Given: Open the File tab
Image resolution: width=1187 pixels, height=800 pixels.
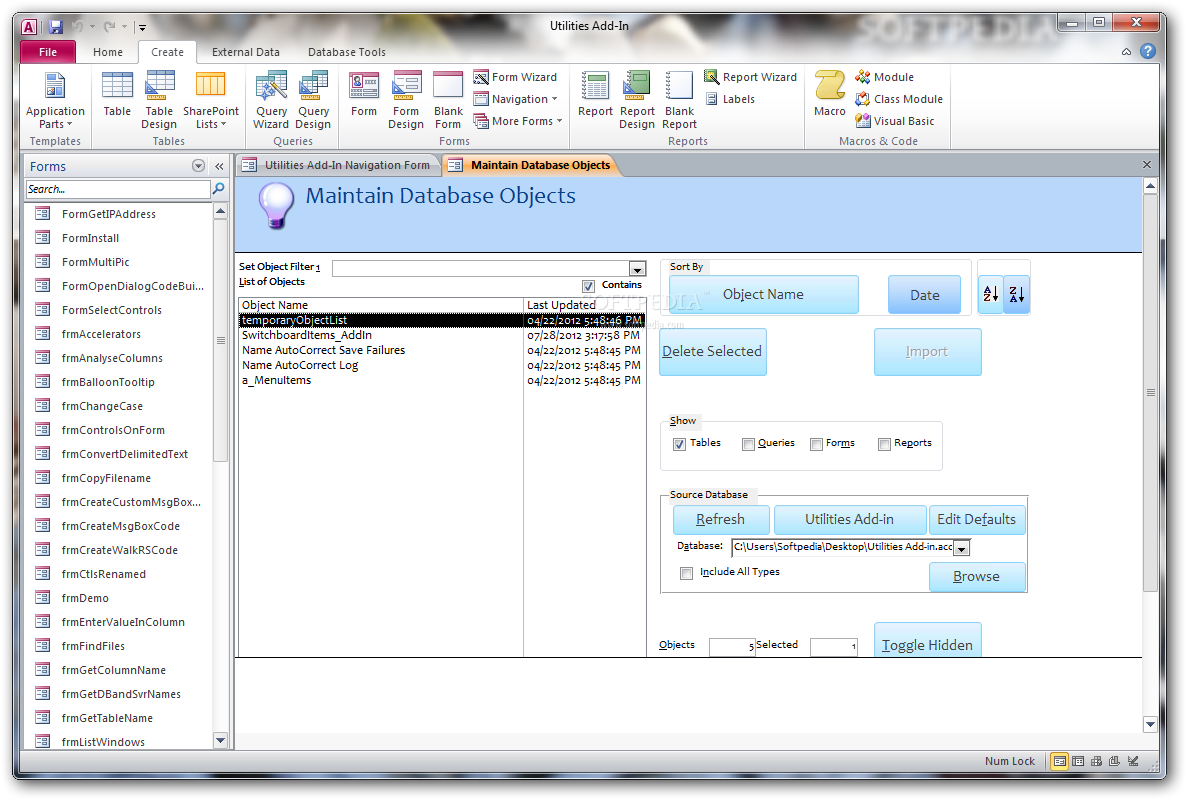Looking at the screenshot, I should (x=48, y=51).
